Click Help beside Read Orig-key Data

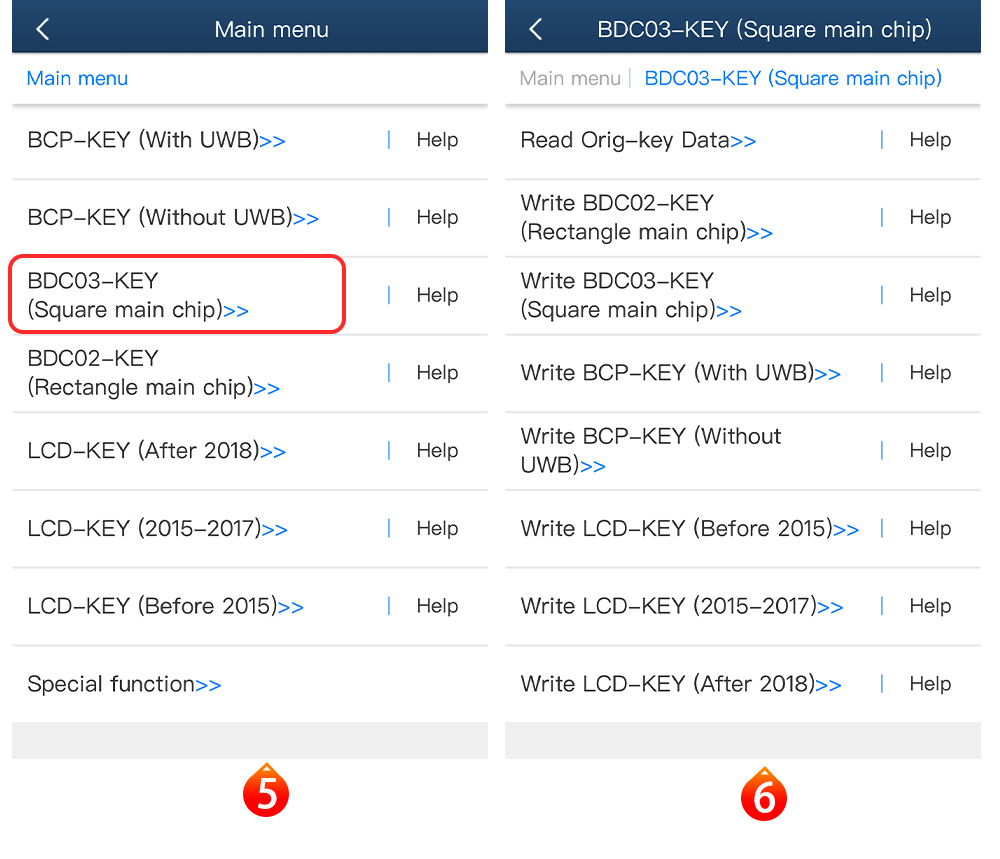coord(930,141)
